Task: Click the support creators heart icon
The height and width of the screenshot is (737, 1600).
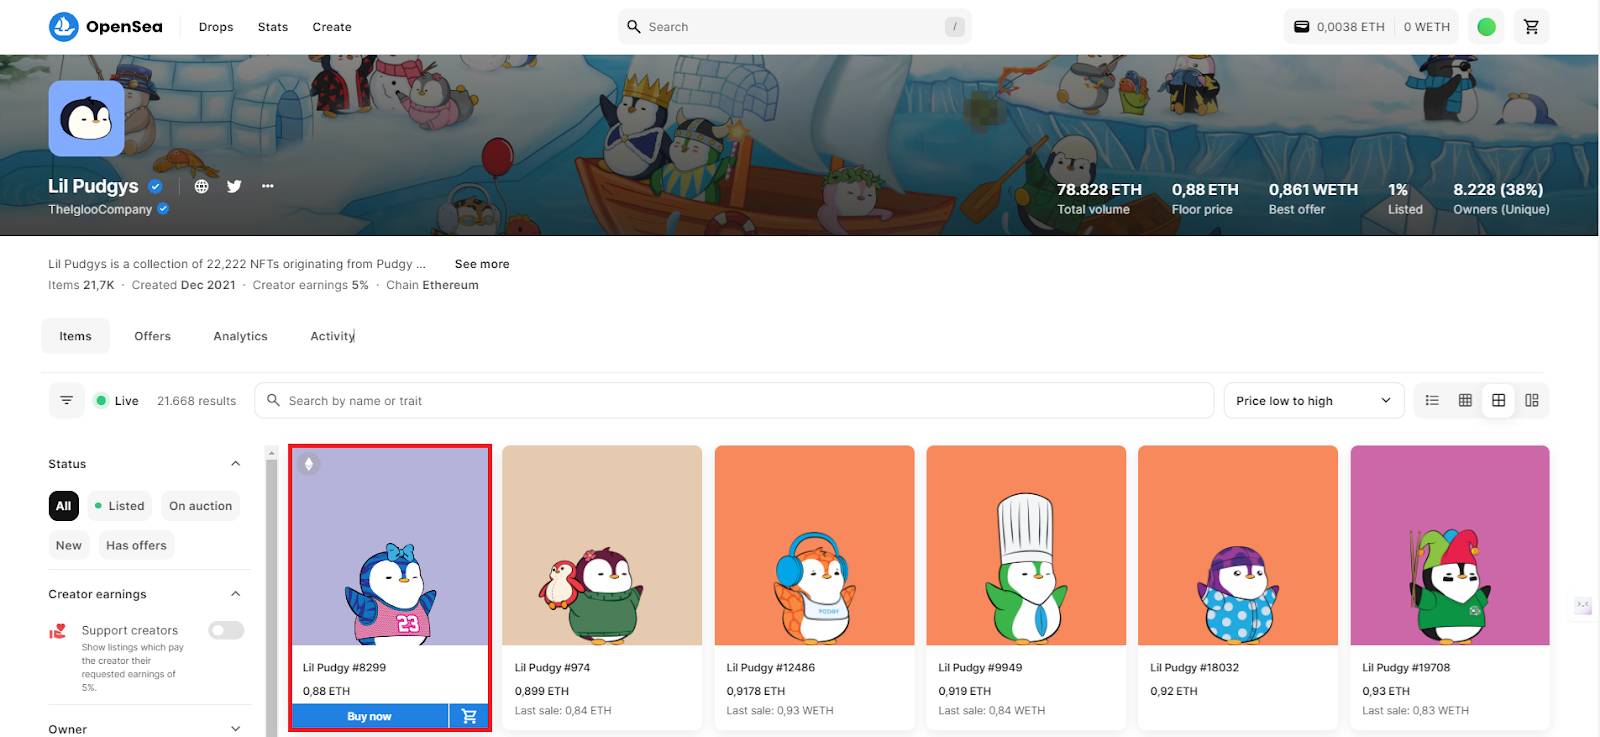Action: [x=58, y=631]
